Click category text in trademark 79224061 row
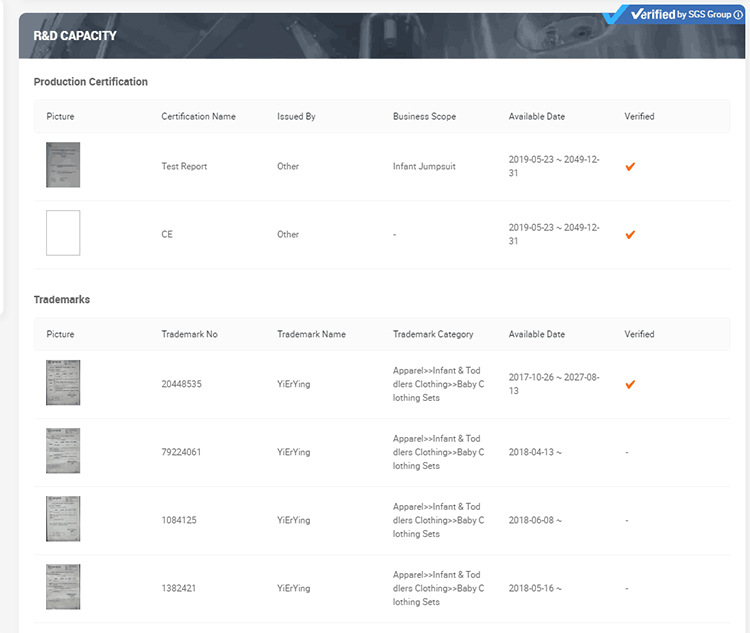This screenshot has width=750, height=633. (439, 452)
